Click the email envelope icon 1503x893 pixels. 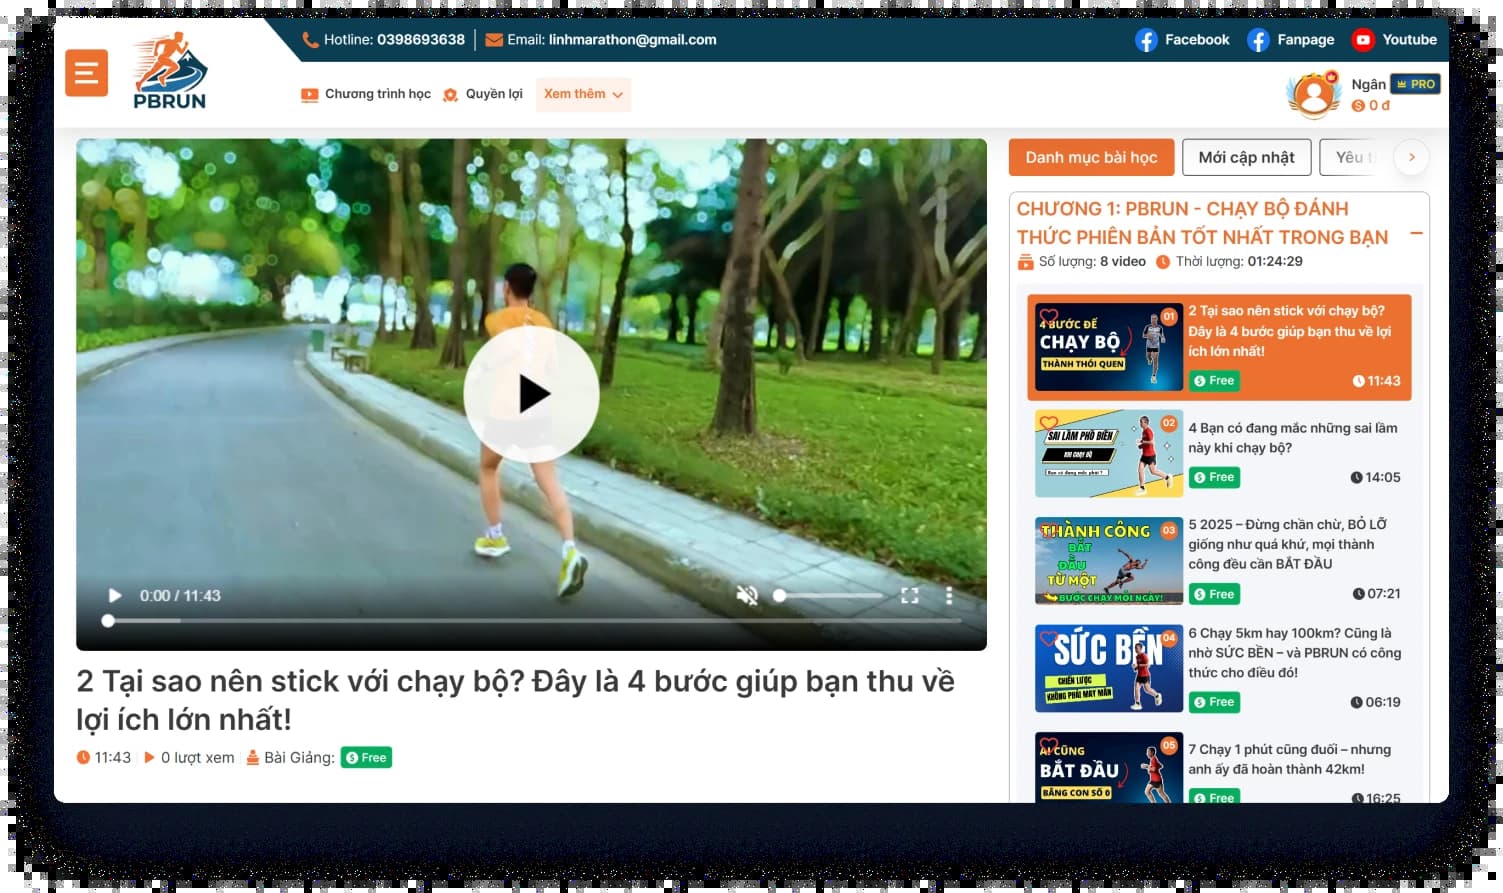click(494, 40)
